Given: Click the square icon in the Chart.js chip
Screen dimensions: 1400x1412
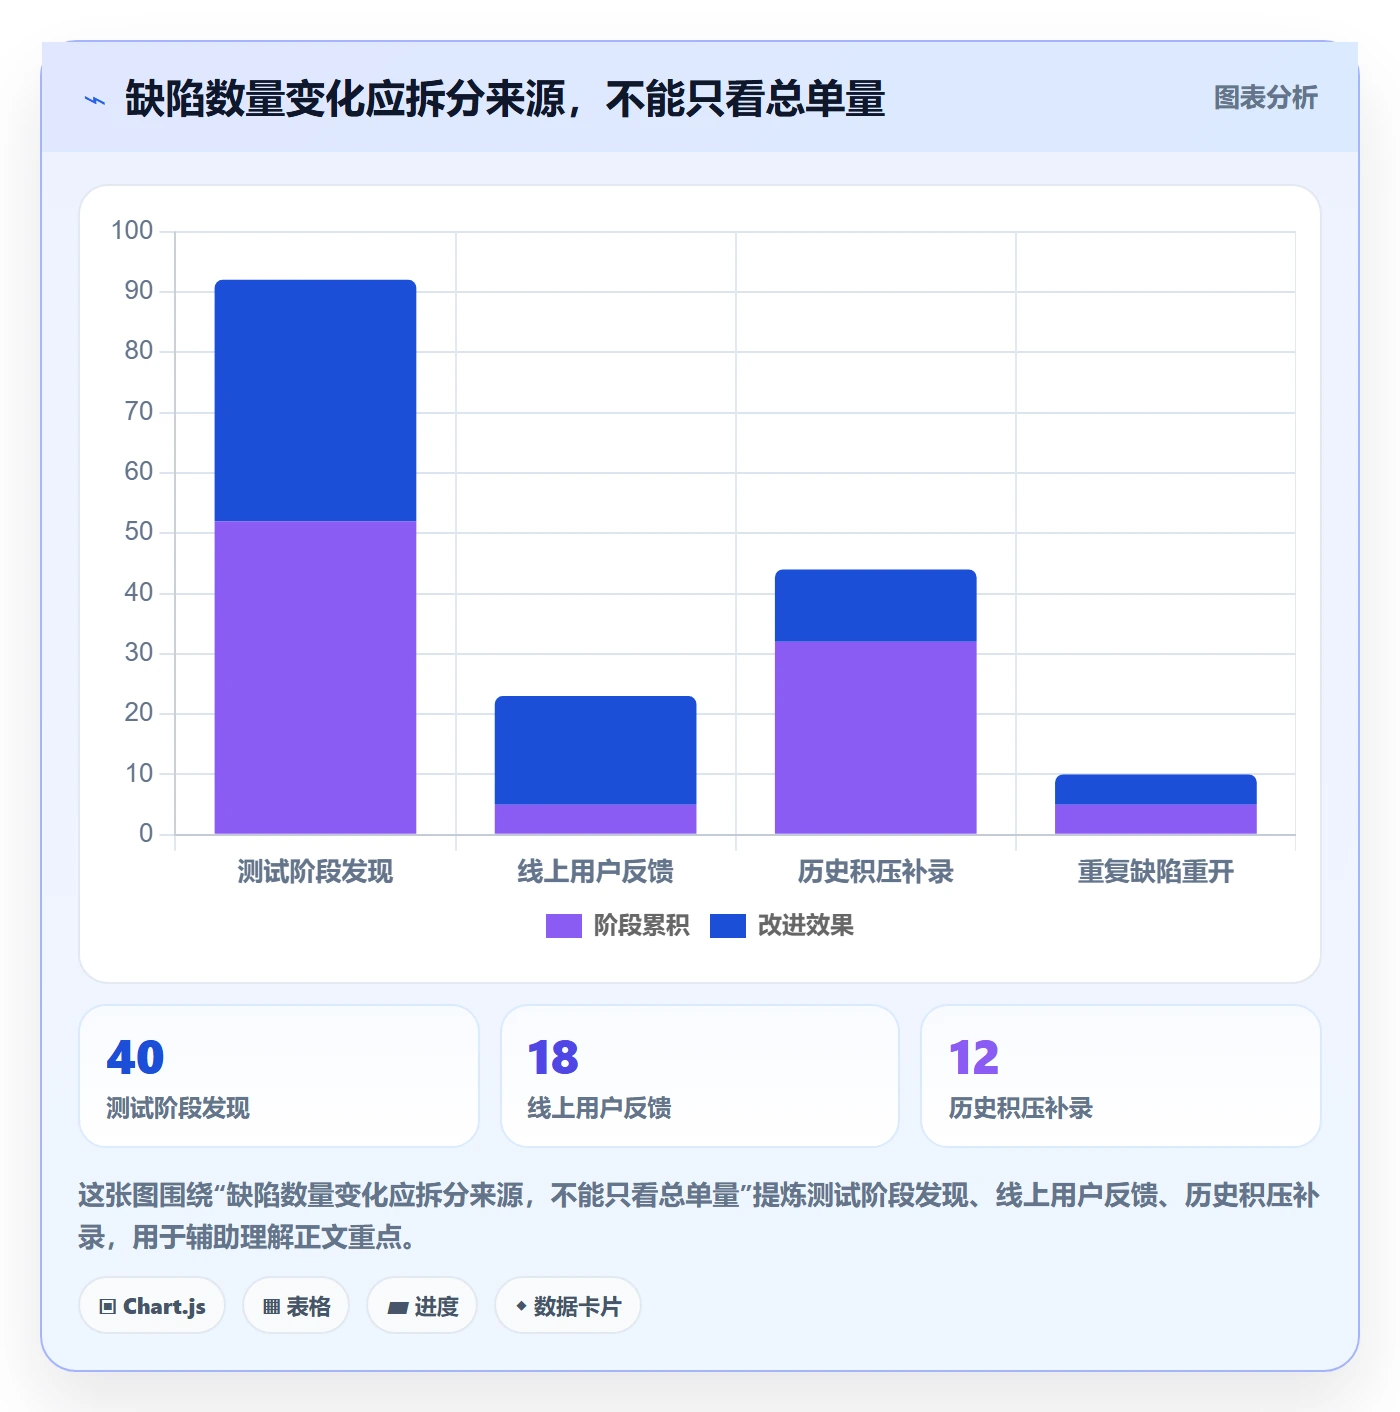Looking at the screenshot, I should [108, 1307].
